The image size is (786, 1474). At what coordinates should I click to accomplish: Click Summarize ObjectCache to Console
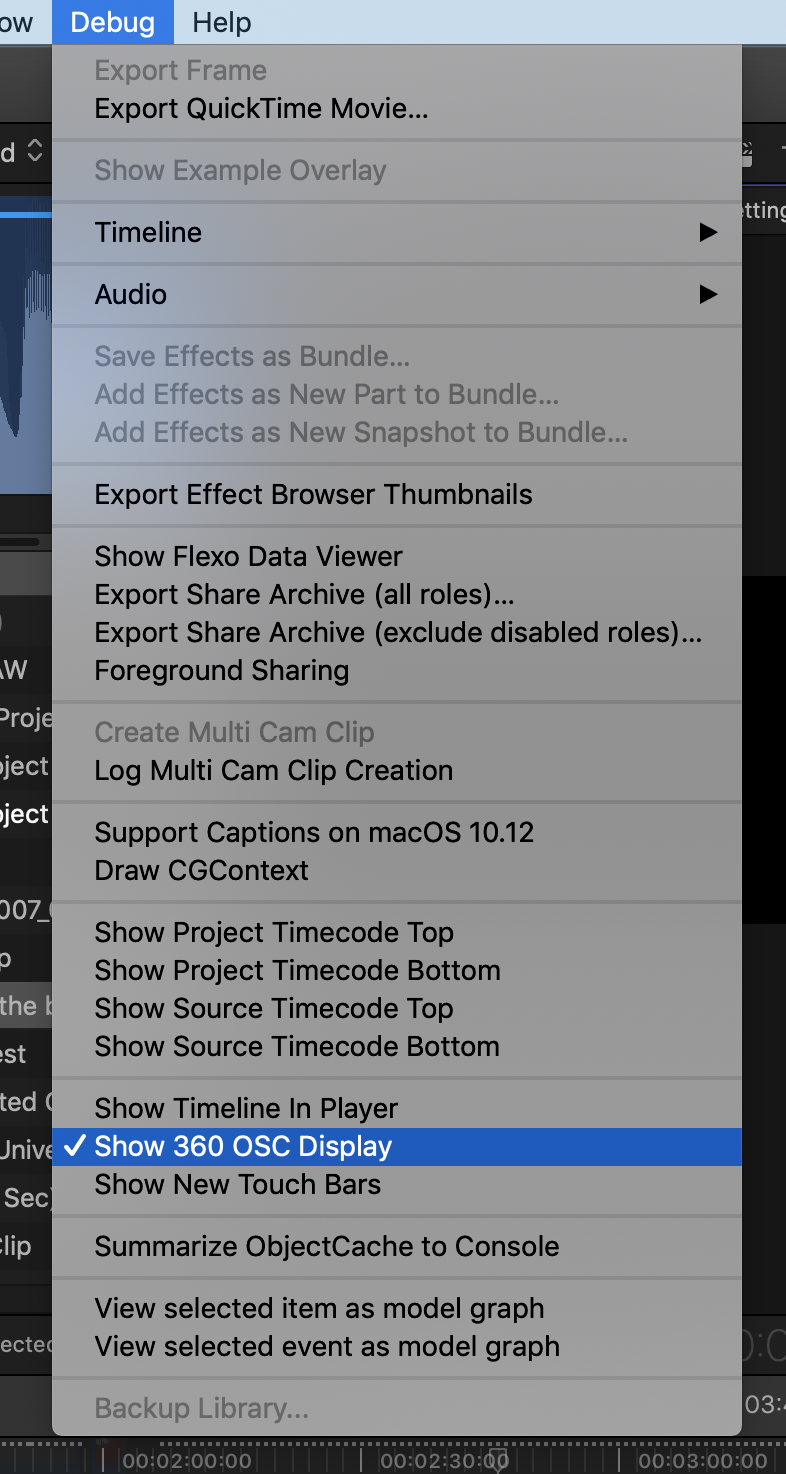point(326,1246)
